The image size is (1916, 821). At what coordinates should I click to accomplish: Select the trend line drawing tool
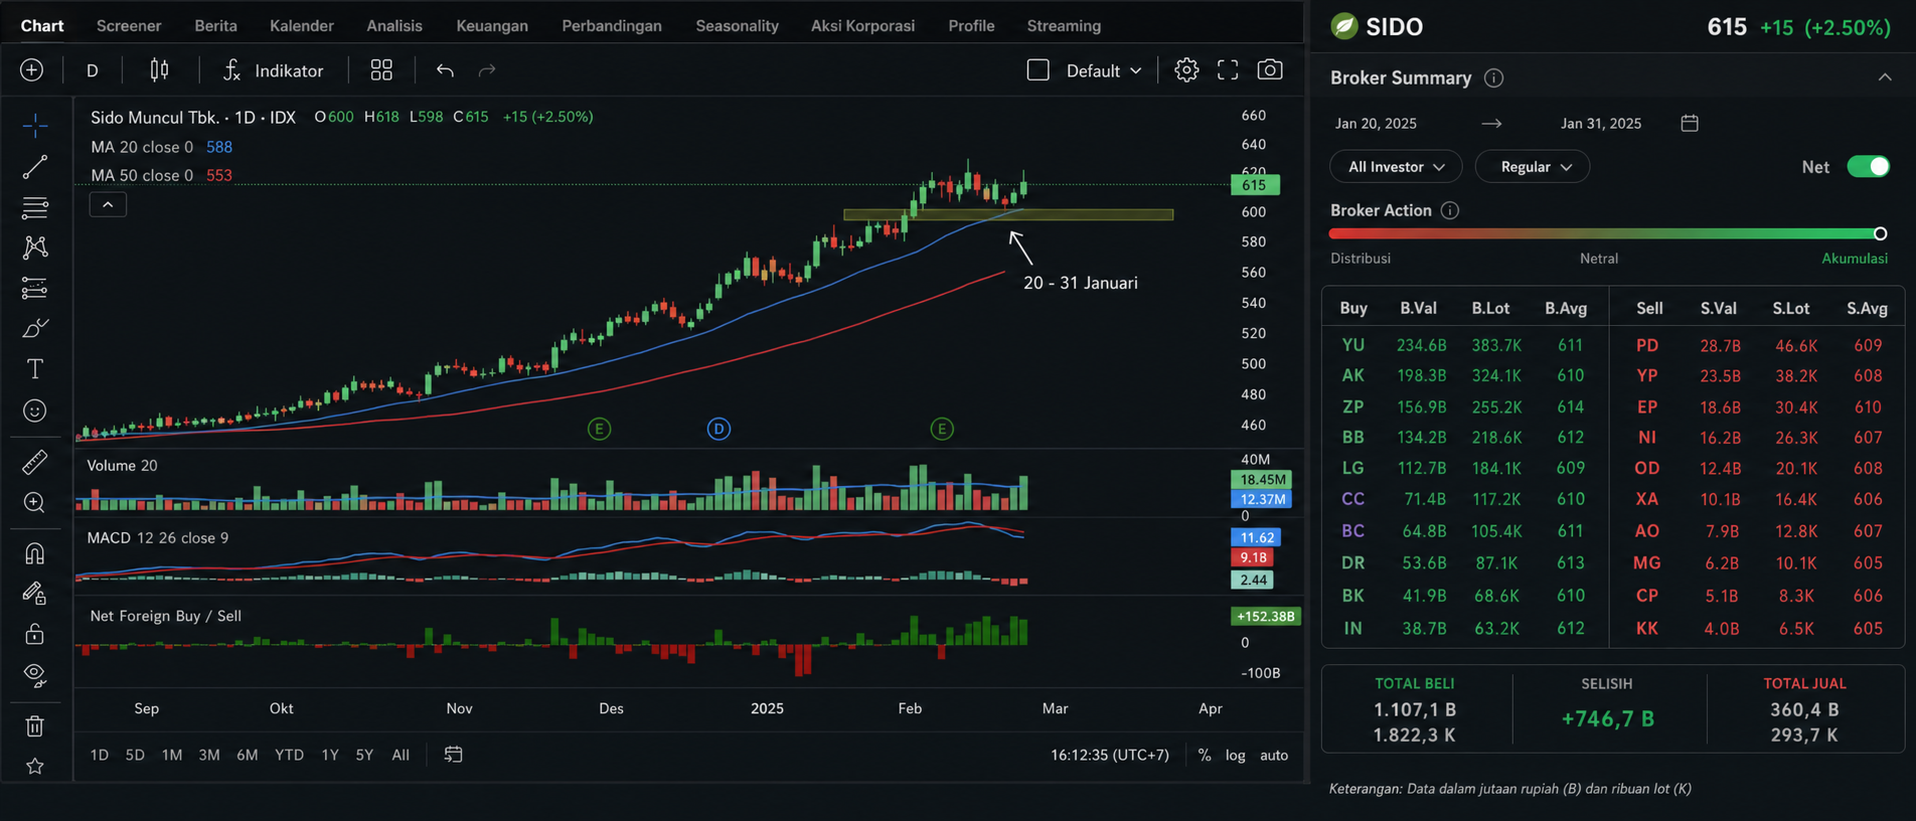(35, 166)
